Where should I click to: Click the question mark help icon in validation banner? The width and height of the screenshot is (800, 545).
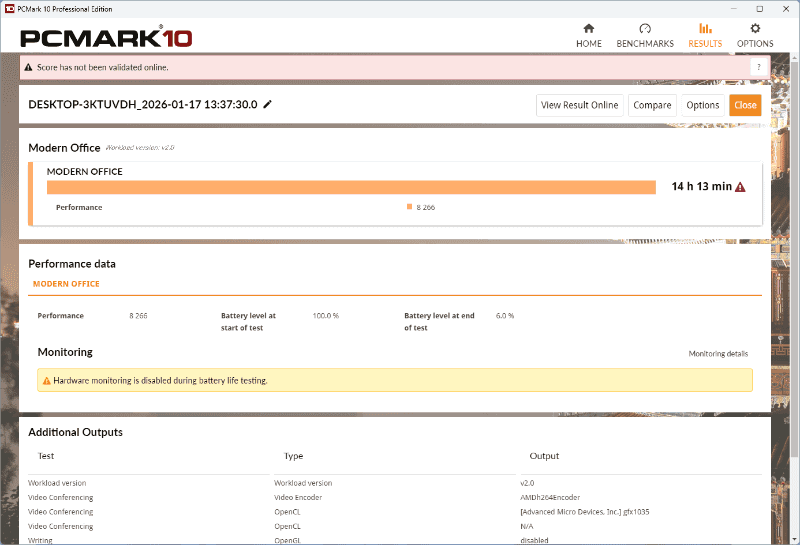pyautogui.click(x=759, y=67)
